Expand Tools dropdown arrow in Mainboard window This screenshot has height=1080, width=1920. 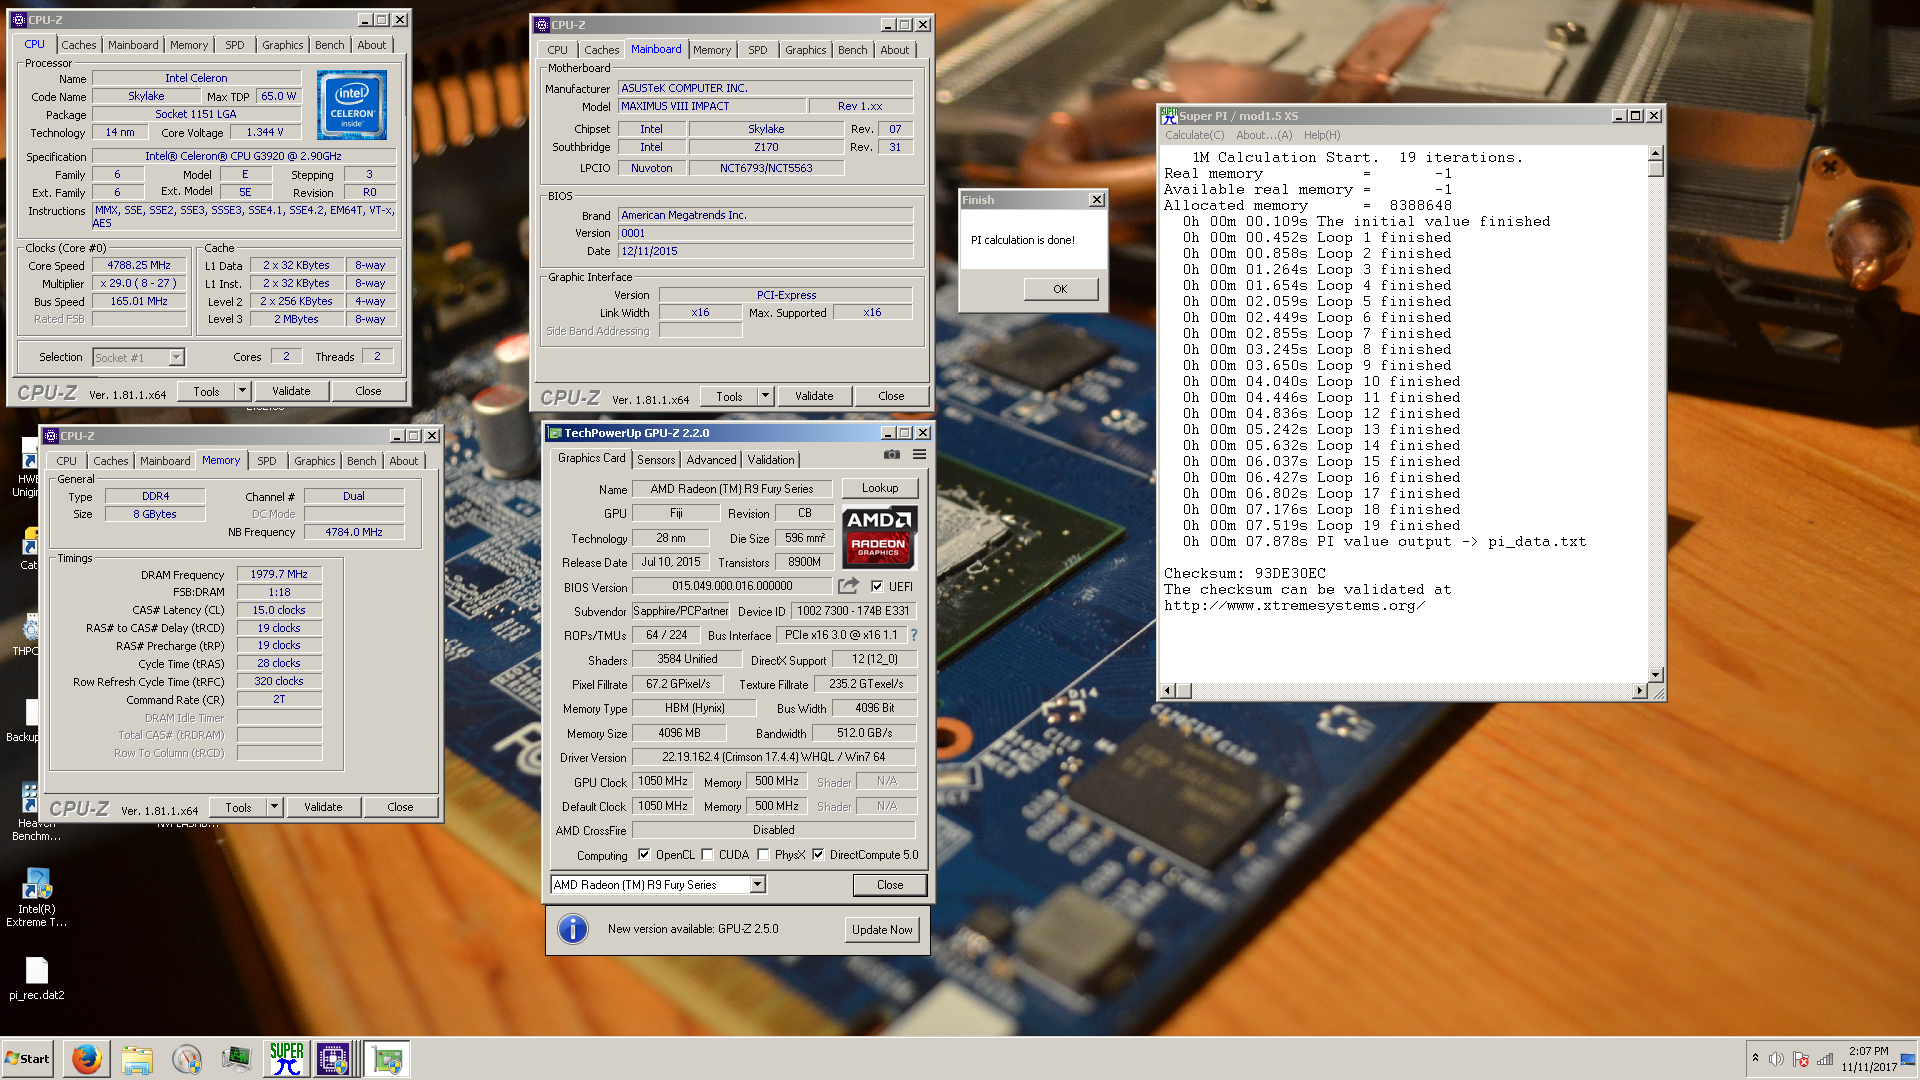click(x=765, y=396)
